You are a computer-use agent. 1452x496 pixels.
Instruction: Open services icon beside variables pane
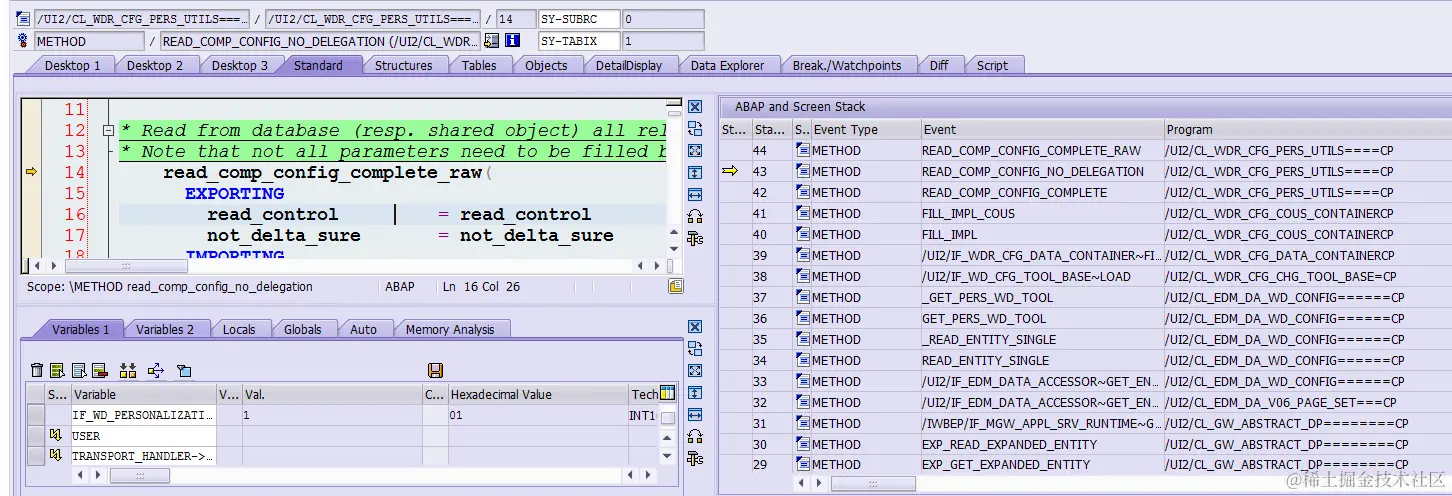tap(695, 436)
